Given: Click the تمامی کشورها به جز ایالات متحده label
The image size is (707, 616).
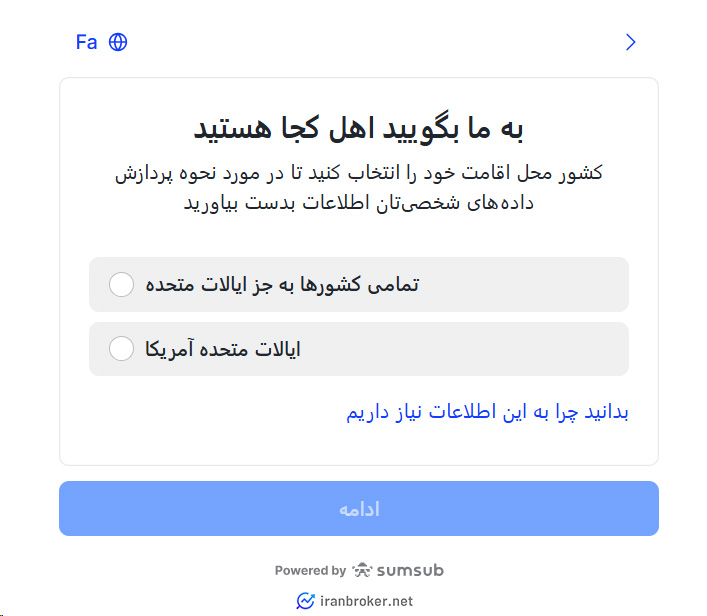Looking at the screenshot, I should (x=282, y=285).
